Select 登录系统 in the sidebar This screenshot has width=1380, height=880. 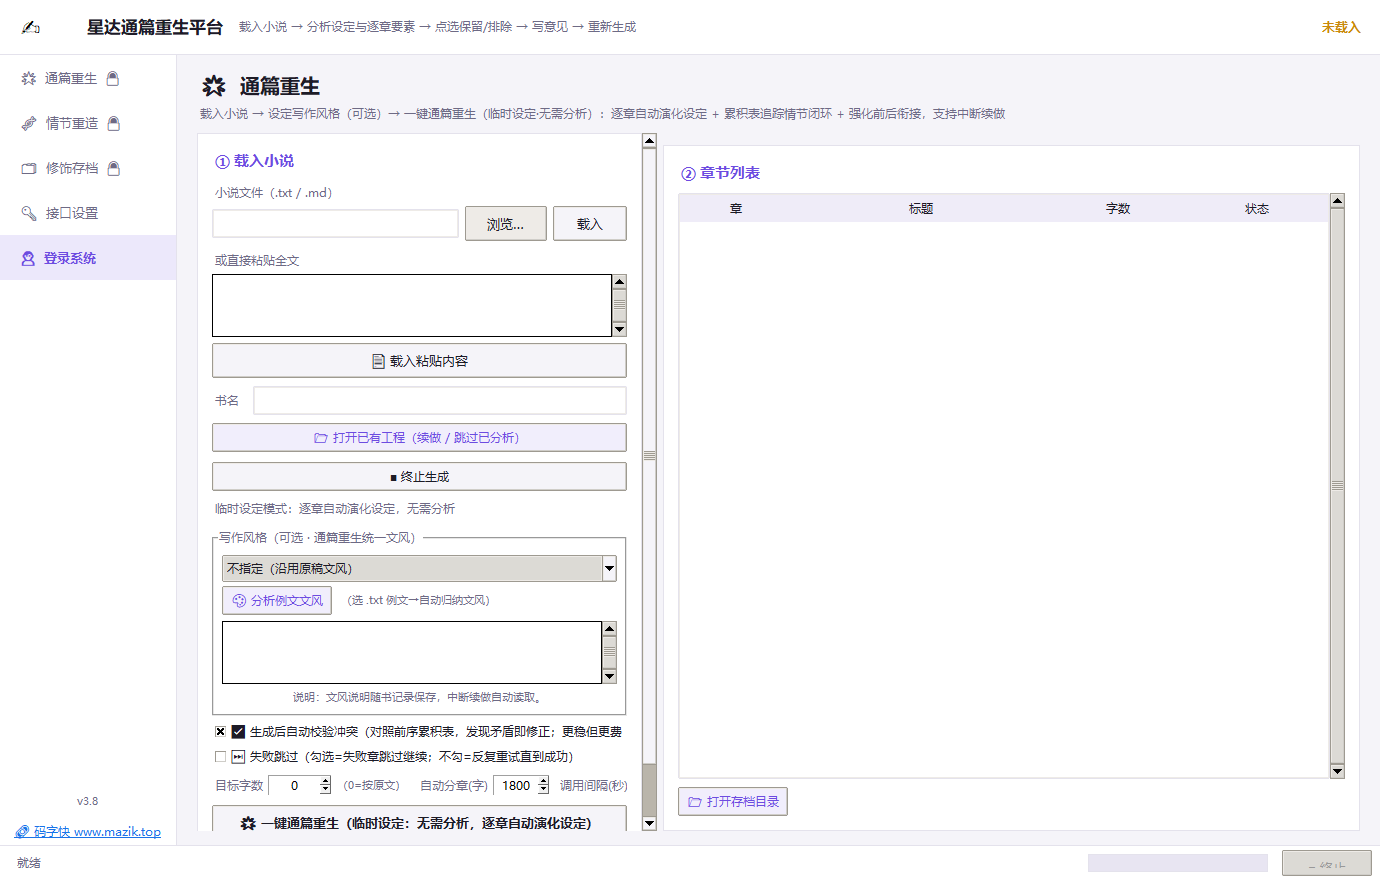(88, 258)
